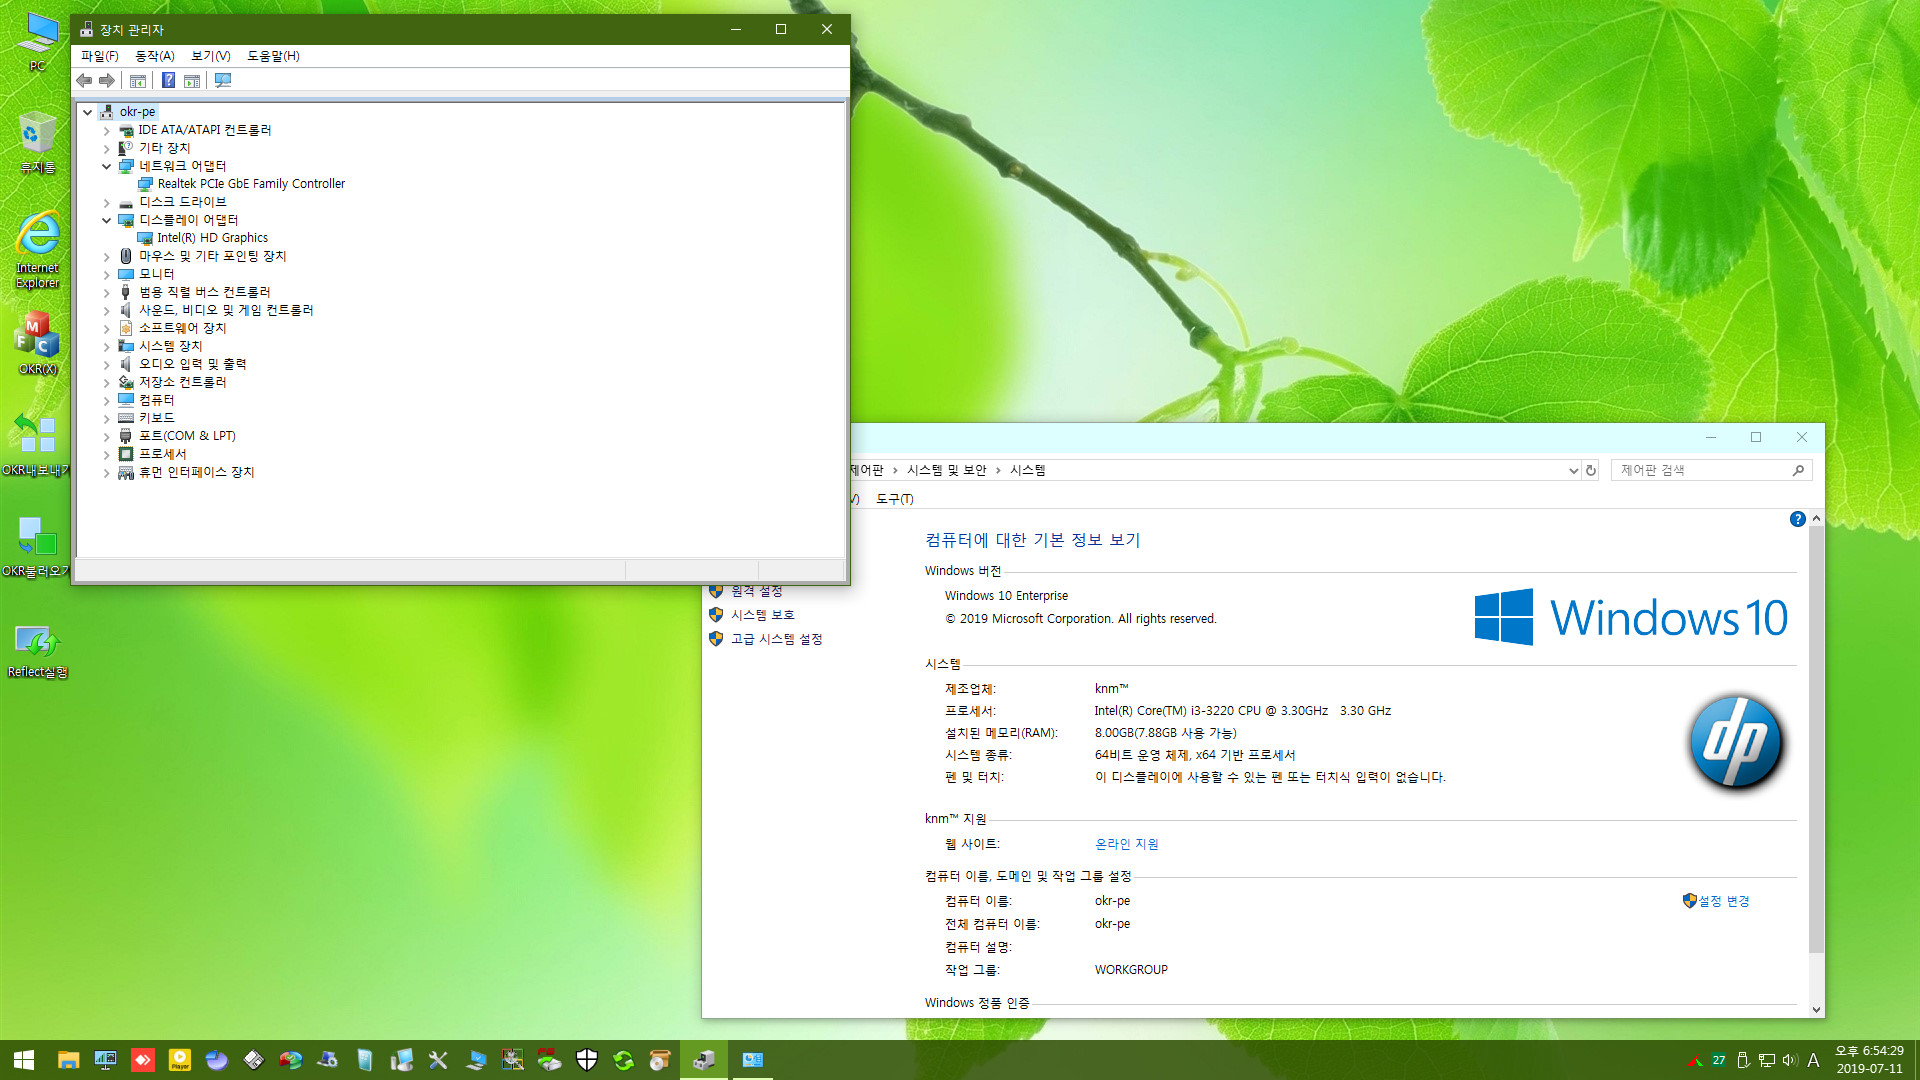
Task: Open the Recycle Bin (휴지통) desktop icon
Action: point(38,142)
